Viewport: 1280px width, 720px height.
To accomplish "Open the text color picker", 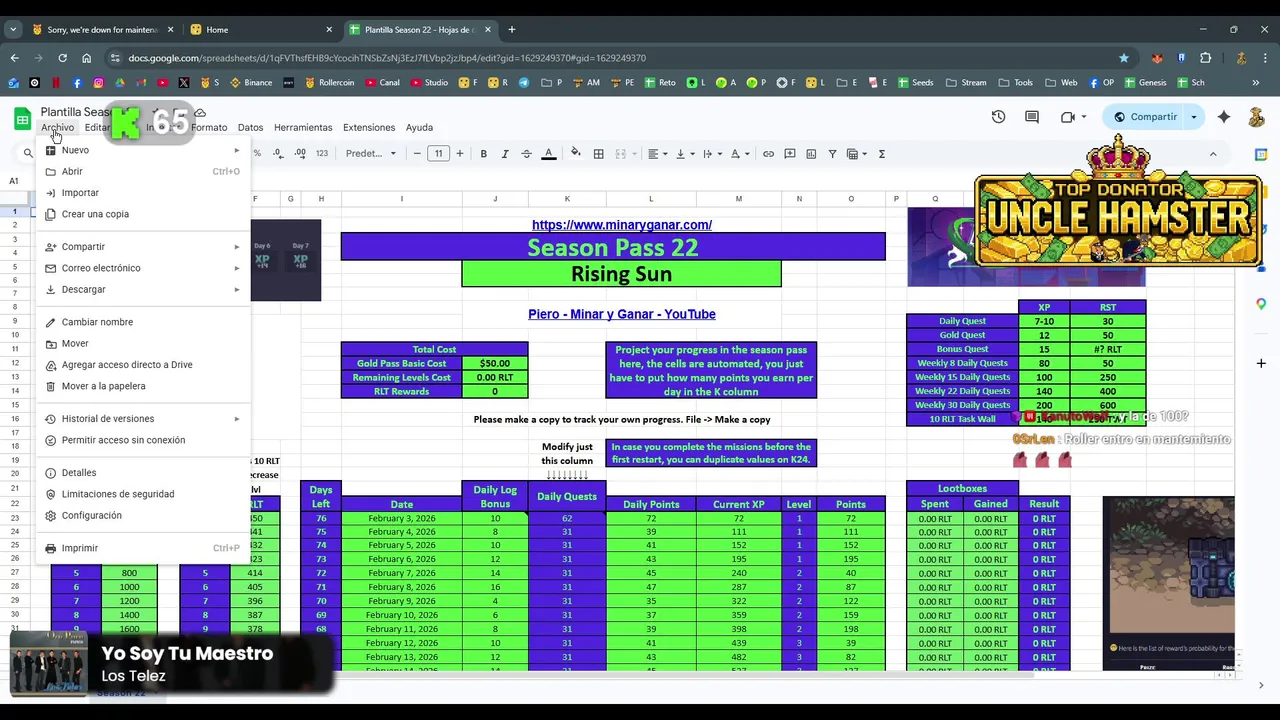I will point(549,154).
